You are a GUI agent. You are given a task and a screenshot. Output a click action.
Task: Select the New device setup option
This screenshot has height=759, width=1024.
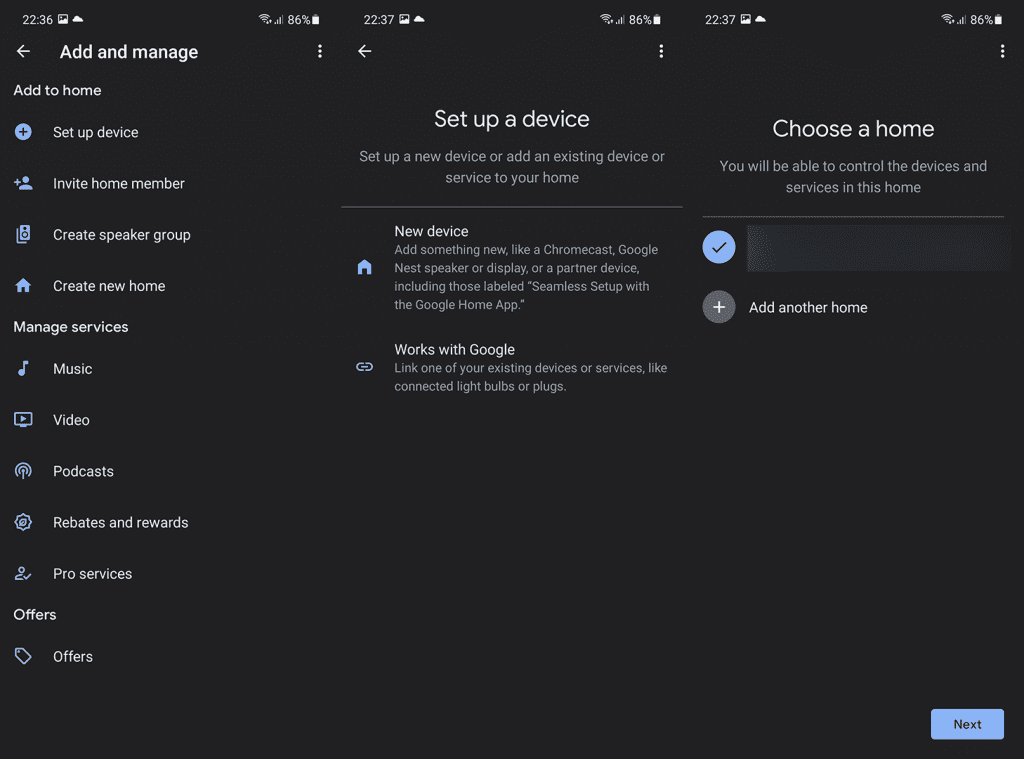coord(510,267)
